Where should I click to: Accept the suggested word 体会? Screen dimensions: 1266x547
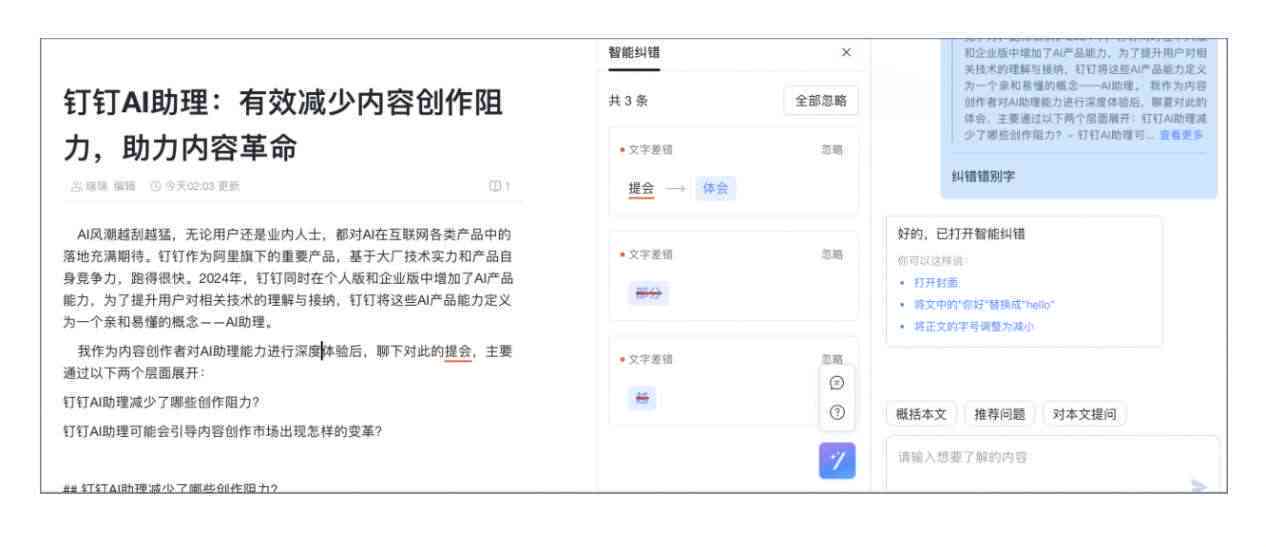[716, 188]
